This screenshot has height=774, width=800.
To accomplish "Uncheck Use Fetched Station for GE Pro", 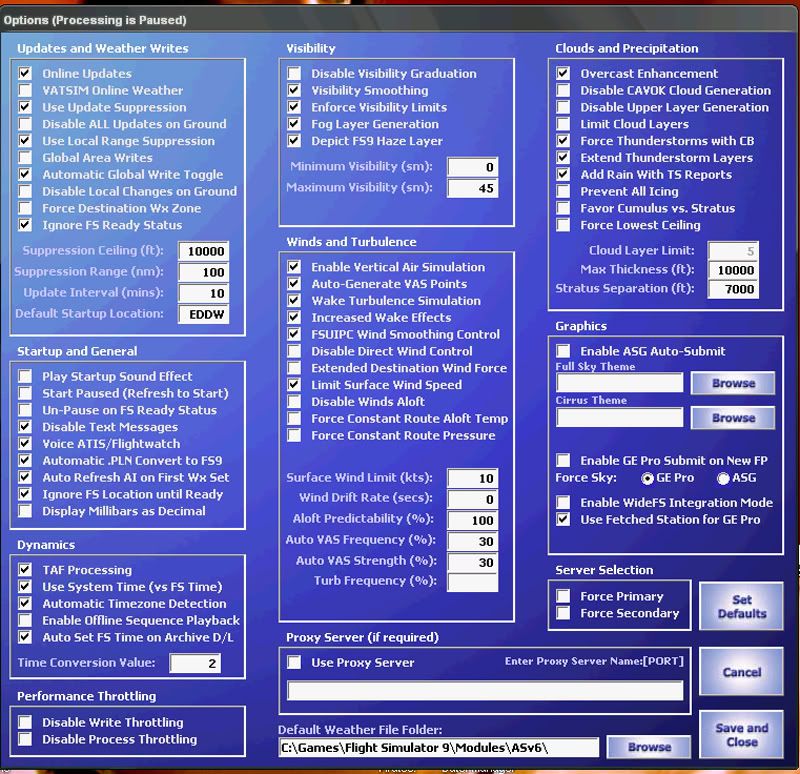I will 563,519.
